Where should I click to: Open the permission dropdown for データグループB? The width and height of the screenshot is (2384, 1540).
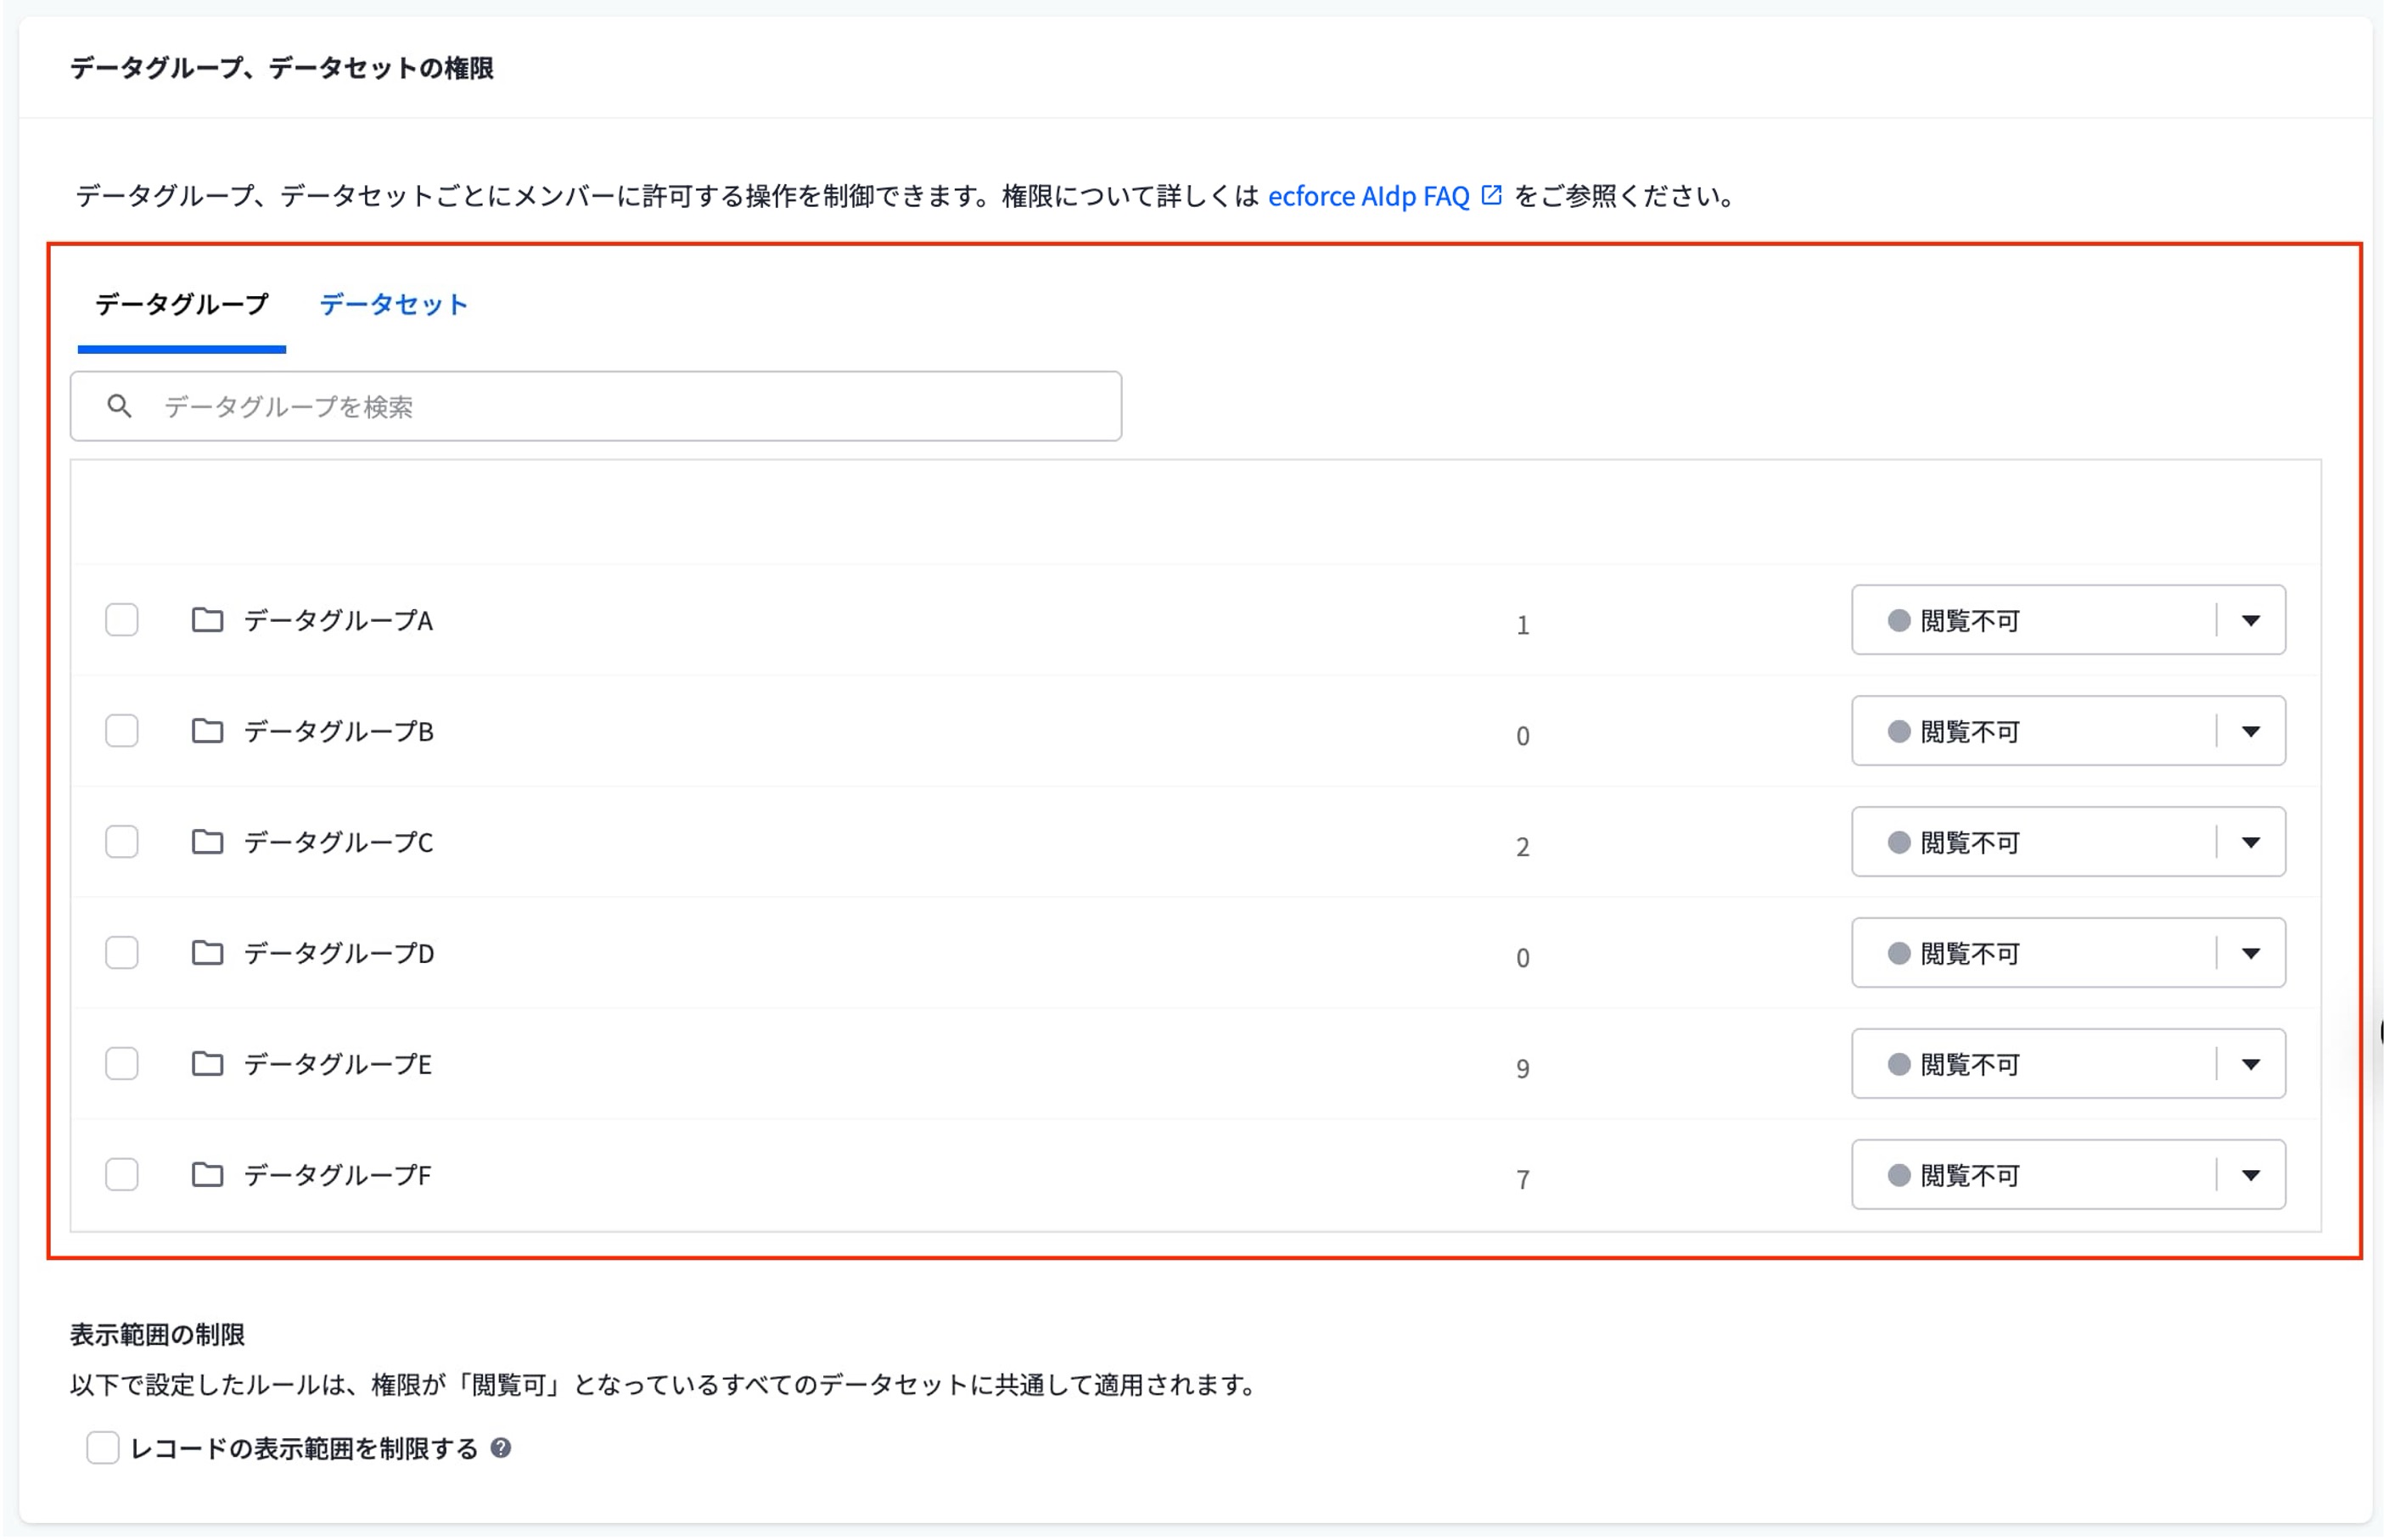pos(2068,731)
